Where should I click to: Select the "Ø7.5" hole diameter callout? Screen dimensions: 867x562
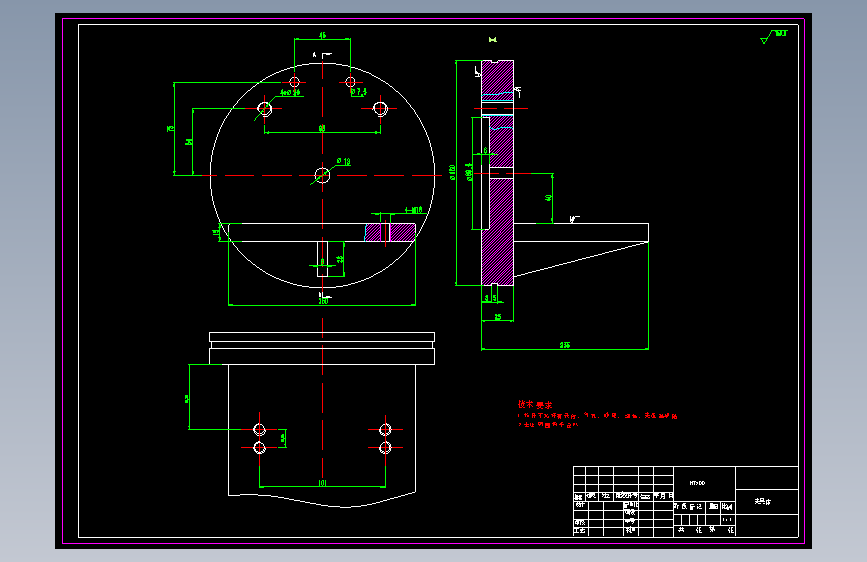[359, 92]
